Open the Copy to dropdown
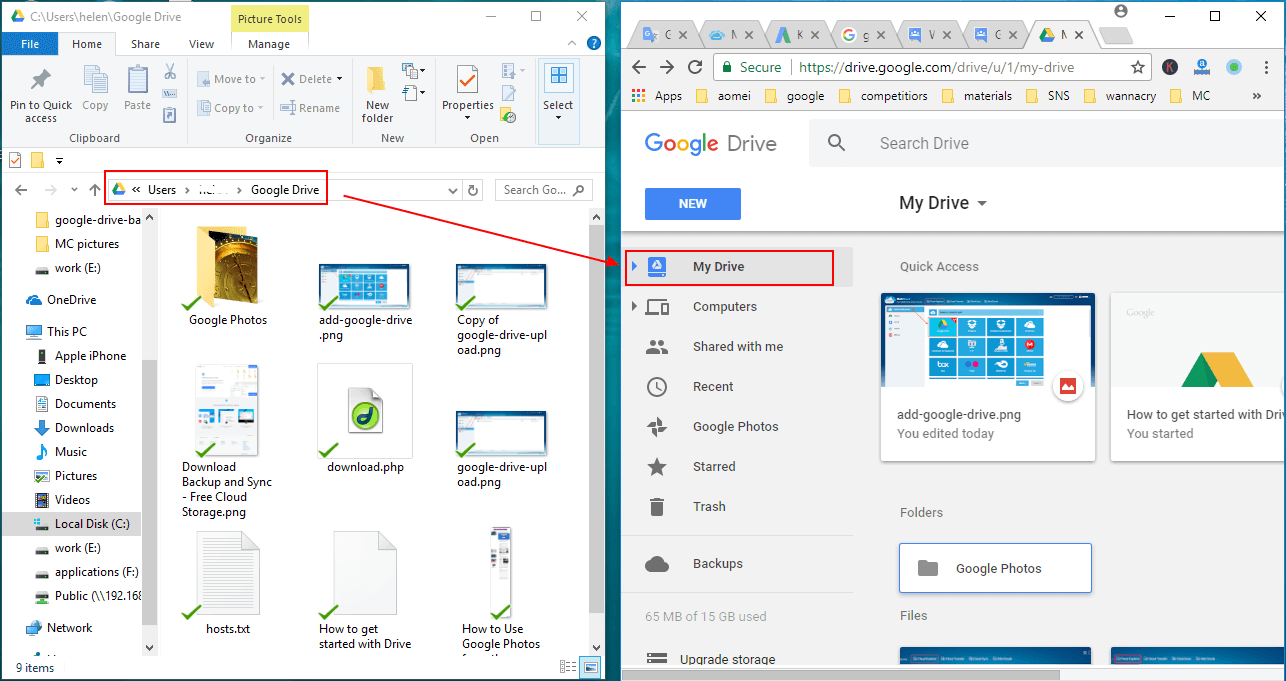 point(229,108)
